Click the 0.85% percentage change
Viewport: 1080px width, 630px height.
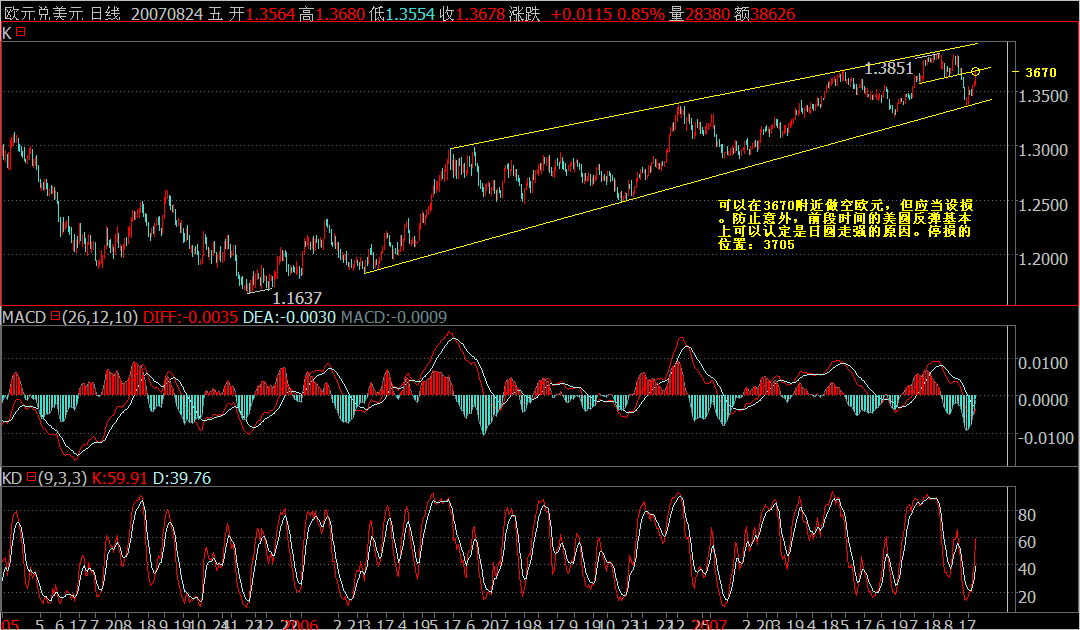[x=641, y=14]
